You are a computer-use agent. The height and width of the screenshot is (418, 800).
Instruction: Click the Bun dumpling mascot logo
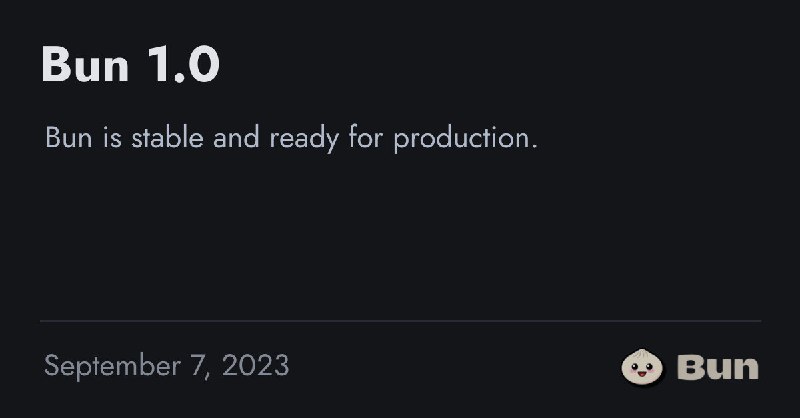pyautogui.click(x=642, y=366)
